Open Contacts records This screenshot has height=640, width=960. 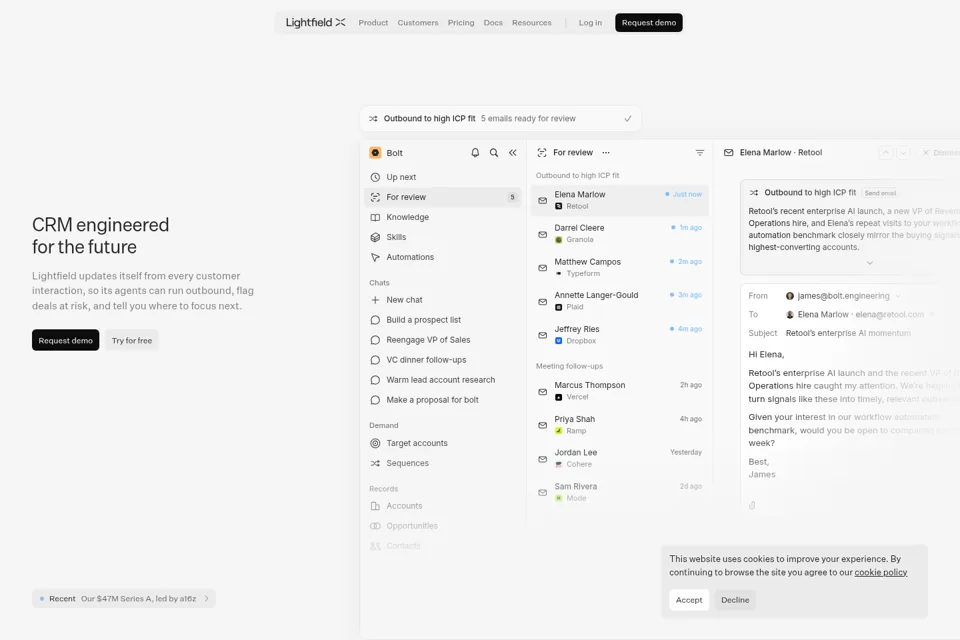pos(443,546)
